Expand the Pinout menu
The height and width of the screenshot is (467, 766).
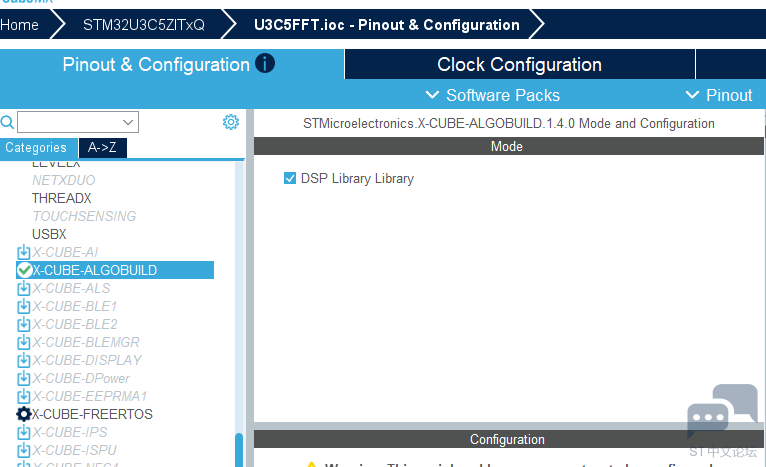719,95
